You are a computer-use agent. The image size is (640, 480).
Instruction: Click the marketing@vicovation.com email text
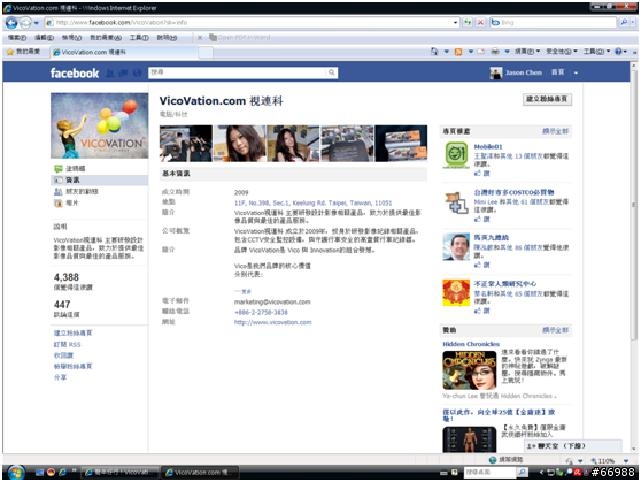(x=272, y=302)
